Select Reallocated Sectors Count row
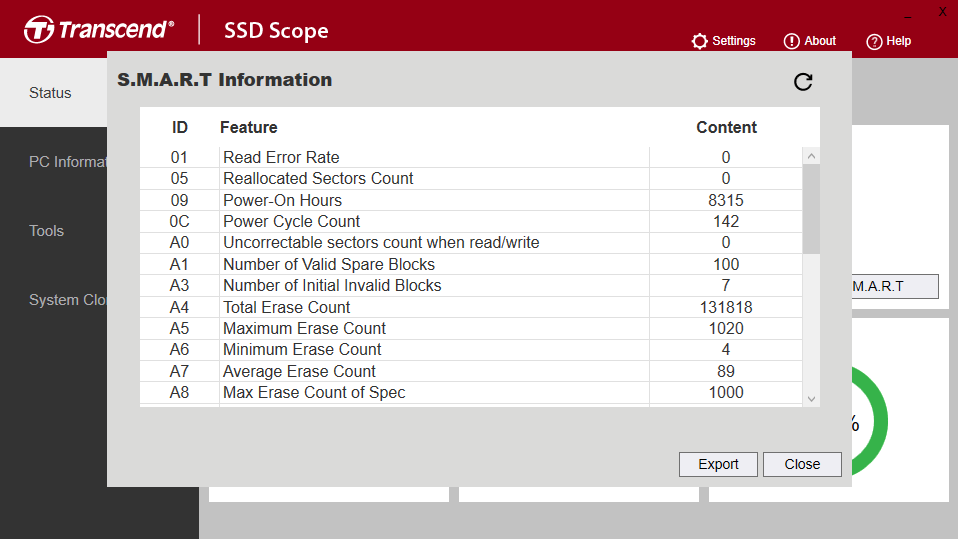 point(471,178)
